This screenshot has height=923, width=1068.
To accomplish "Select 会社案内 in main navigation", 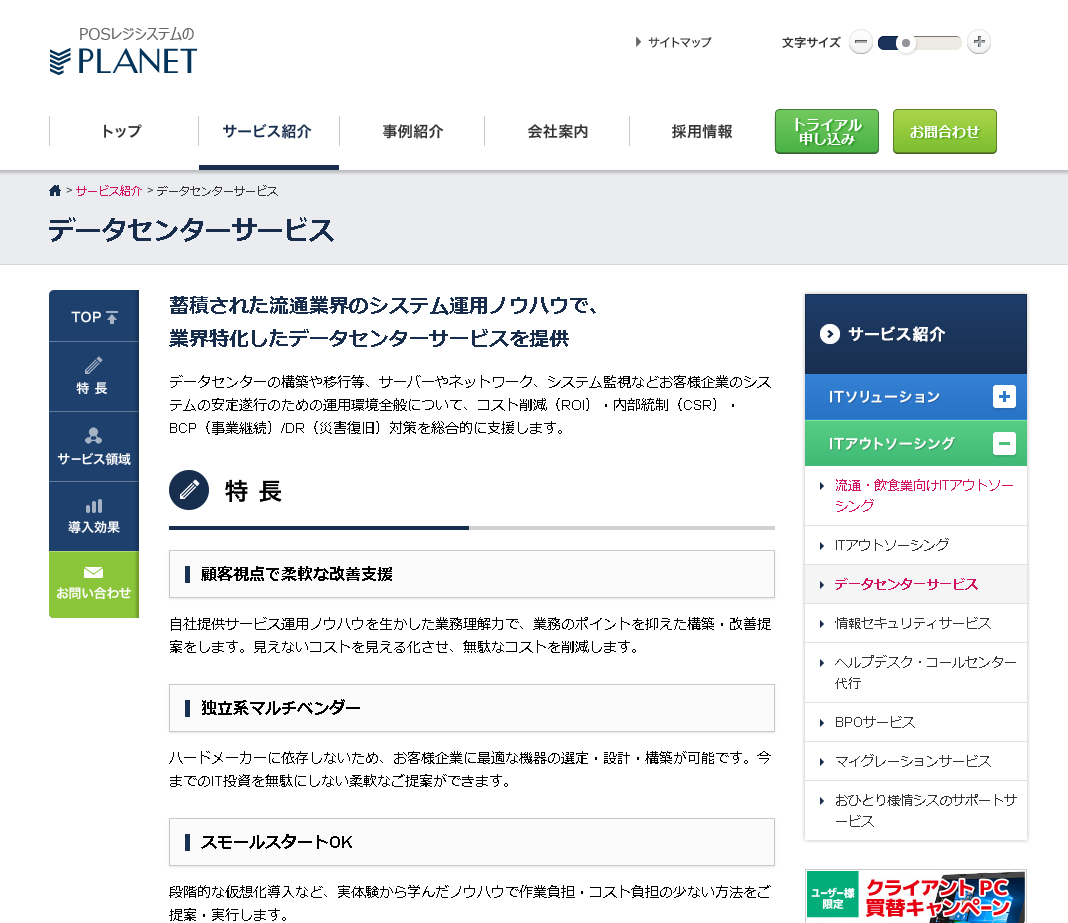I will tap(557, 131).
